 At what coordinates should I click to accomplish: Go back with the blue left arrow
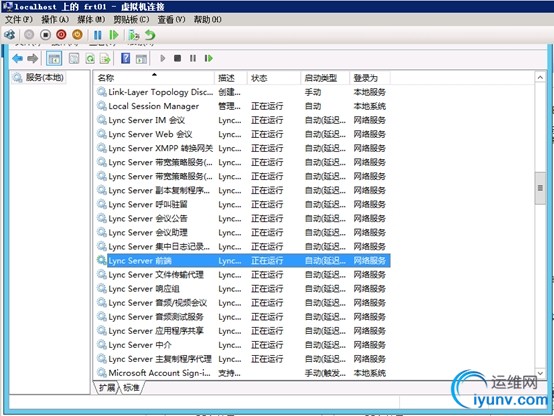17,58
